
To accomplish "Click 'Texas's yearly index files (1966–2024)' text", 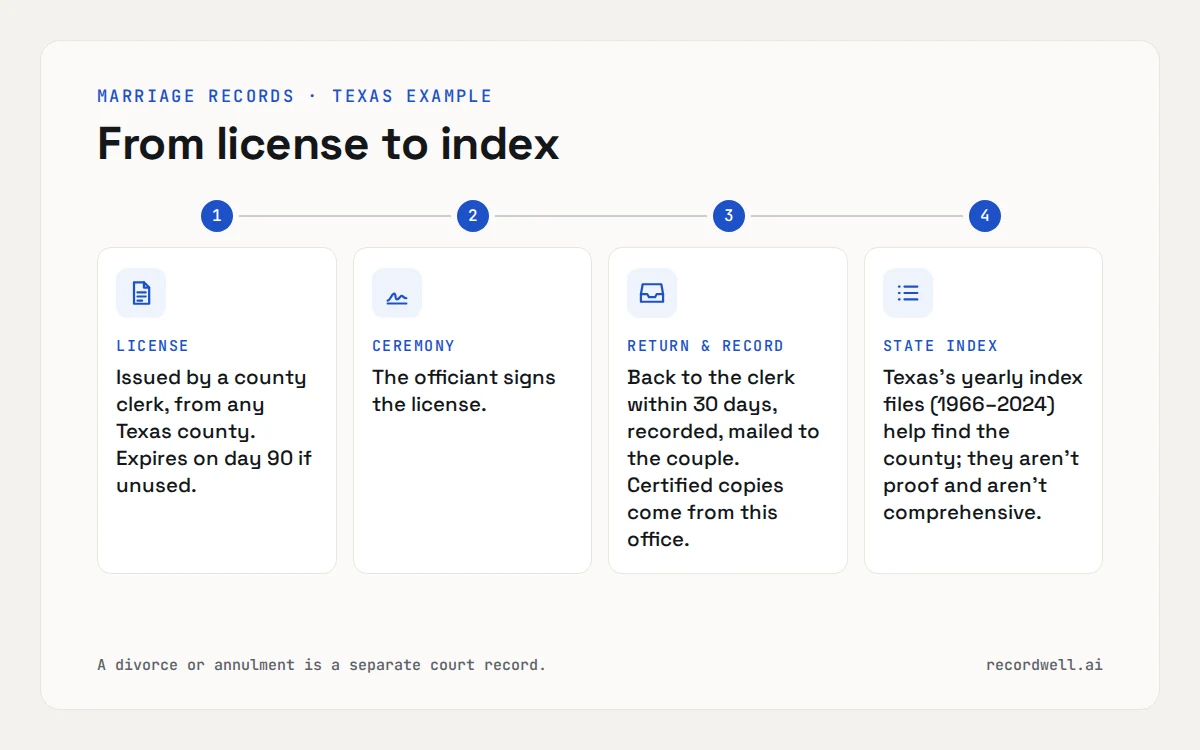I will coord(983,445).
